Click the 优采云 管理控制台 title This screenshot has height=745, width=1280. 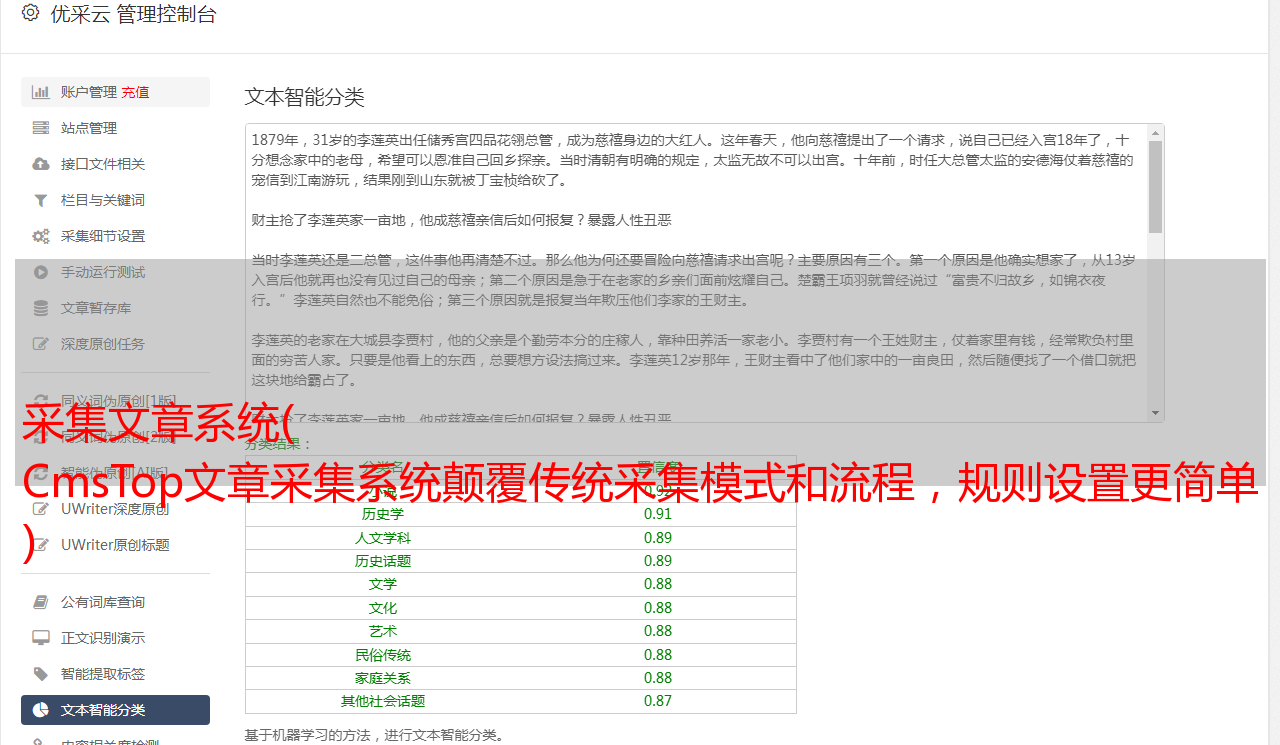tap(133, 14)
